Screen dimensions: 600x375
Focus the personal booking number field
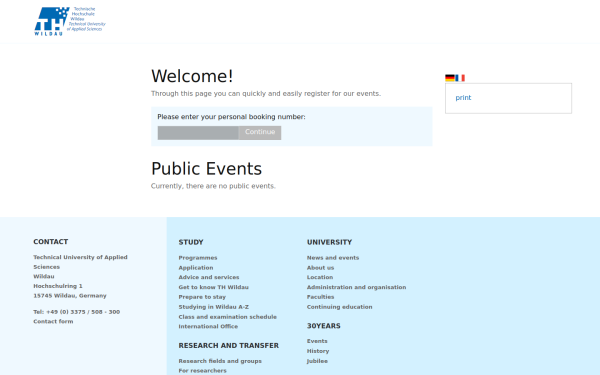198,133
